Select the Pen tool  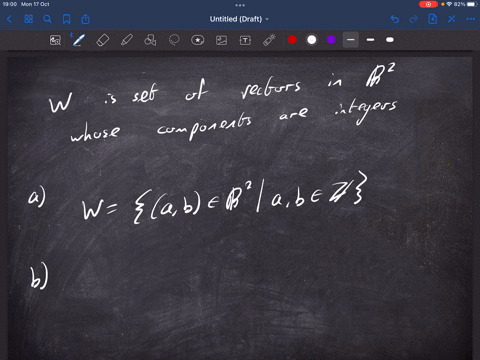79,40
